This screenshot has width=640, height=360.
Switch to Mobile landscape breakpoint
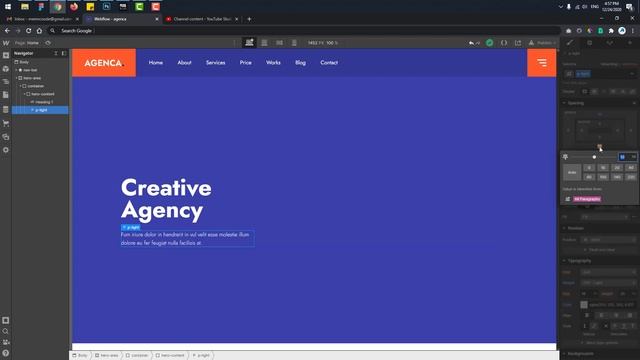coord(280,42)
